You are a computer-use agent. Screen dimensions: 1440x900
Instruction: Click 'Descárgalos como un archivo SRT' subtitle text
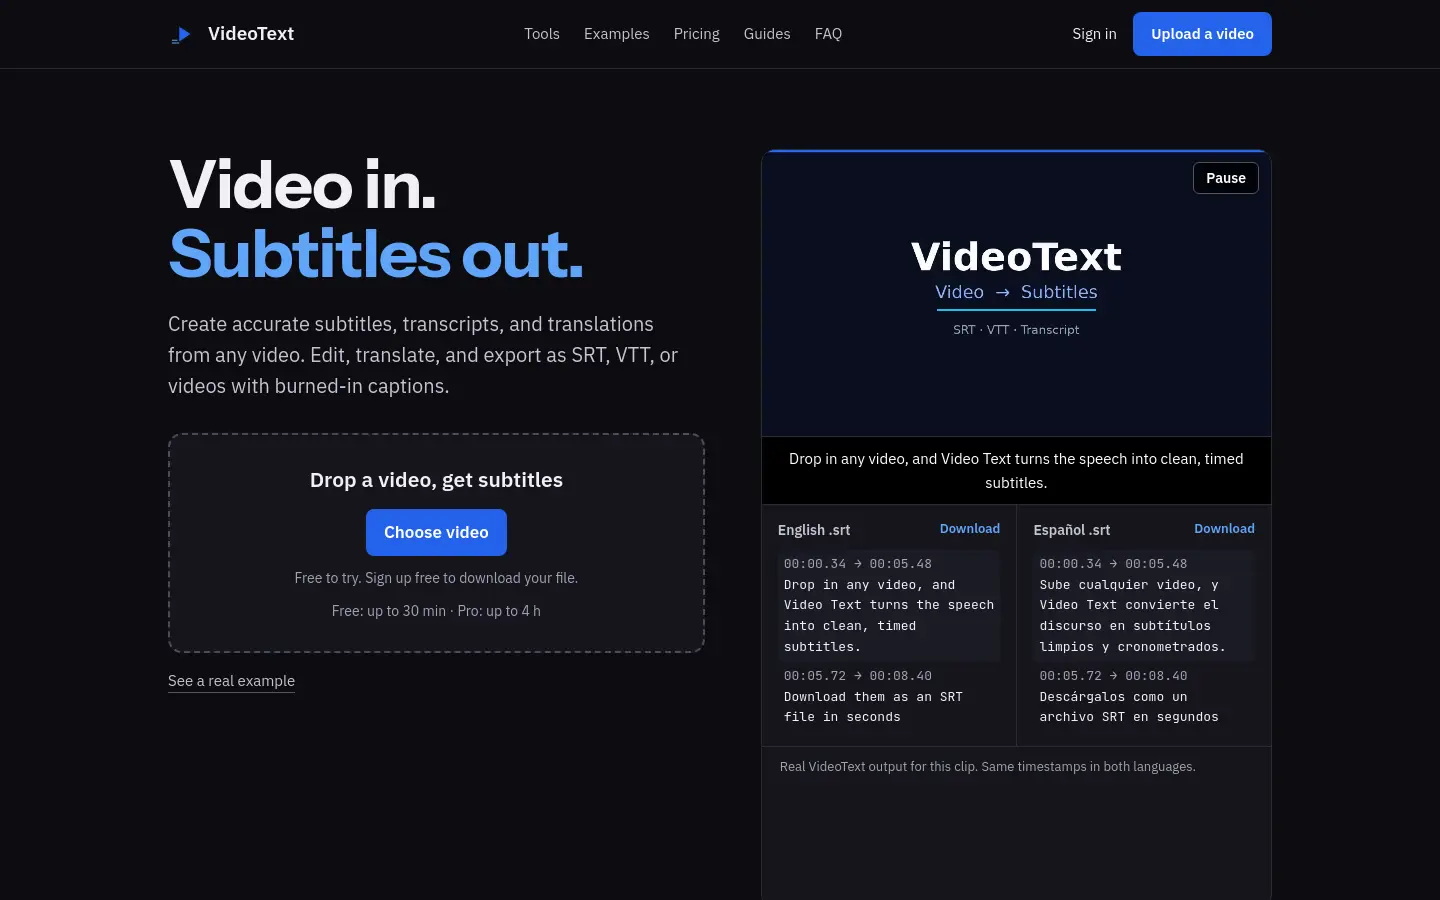pos(1129,707)
